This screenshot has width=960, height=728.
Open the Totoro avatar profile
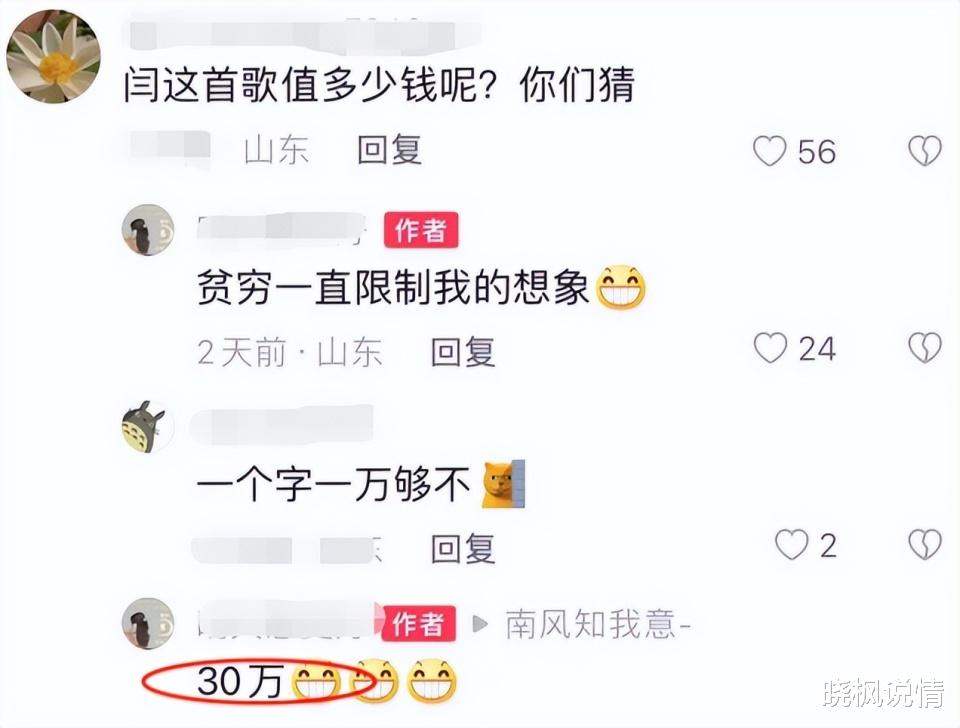pos(147,427)
